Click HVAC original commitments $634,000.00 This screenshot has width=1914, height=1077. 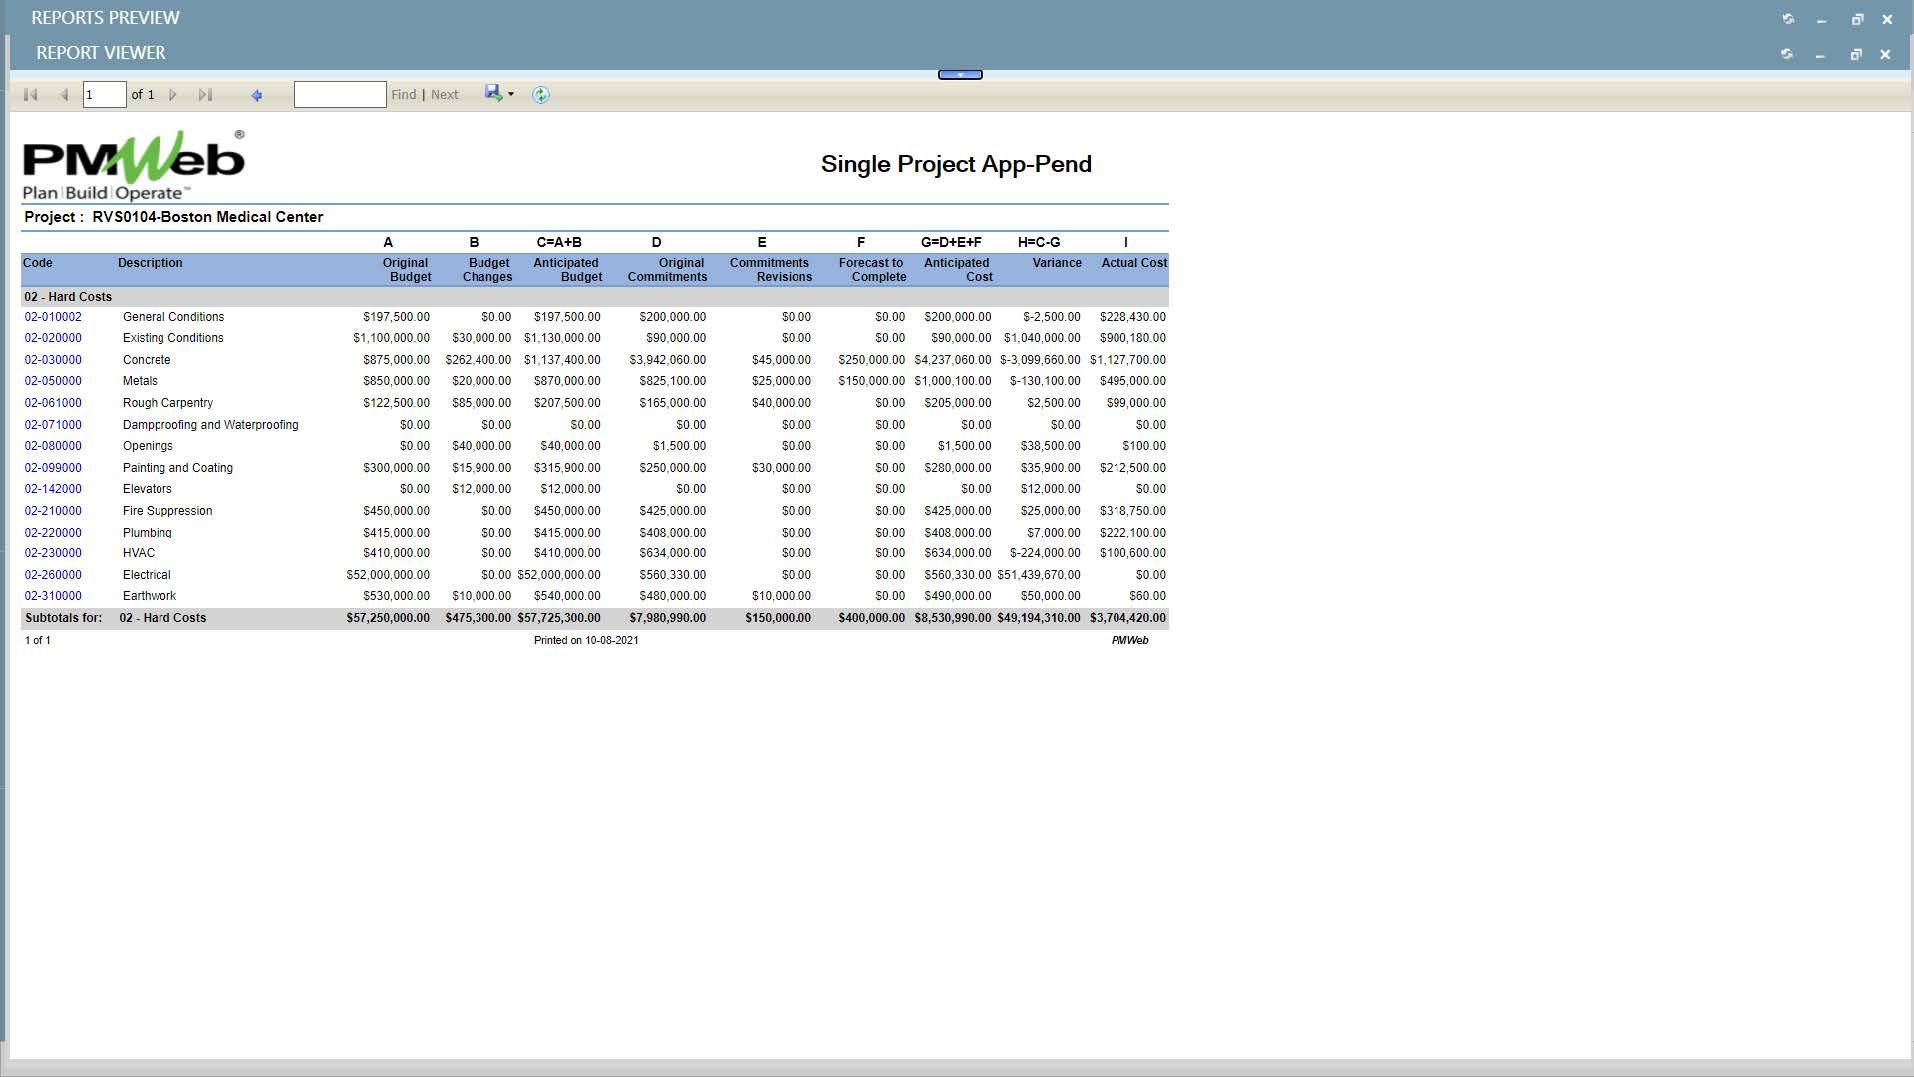673,553
